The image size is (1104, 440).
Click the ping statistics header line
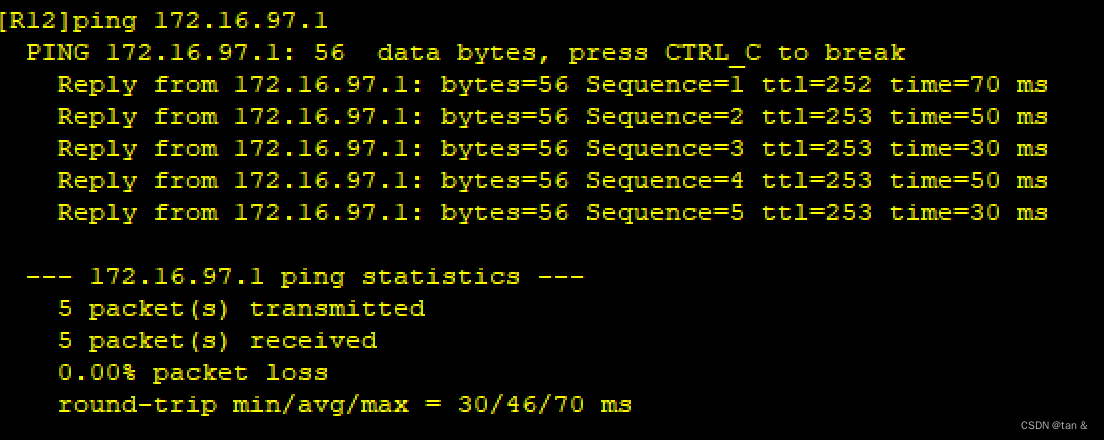[305, 277]
